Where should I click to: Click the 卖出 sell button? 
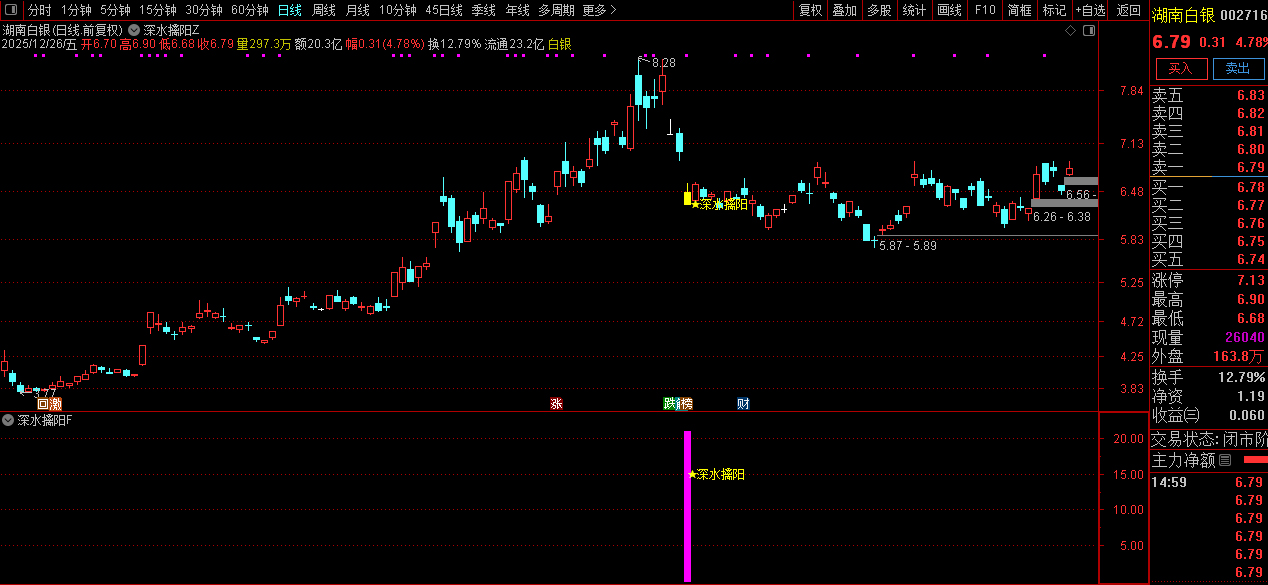coord(1238,68)
